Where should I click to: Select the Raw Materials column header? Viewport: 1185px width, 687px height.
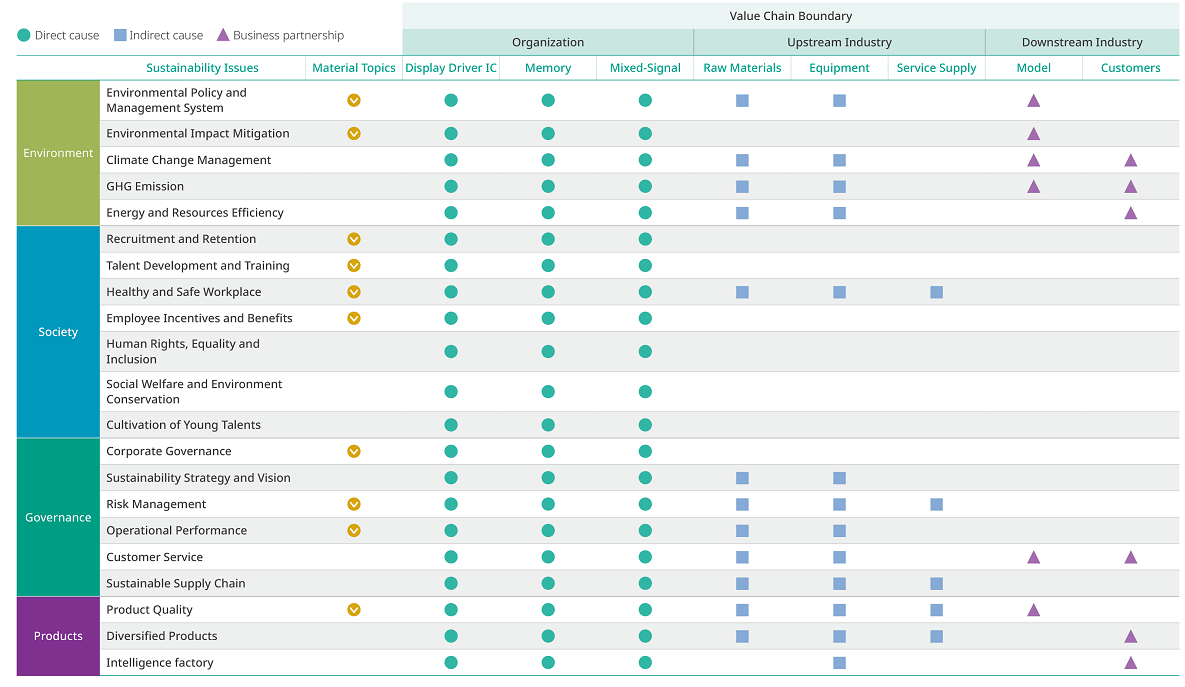coord(742,68)
